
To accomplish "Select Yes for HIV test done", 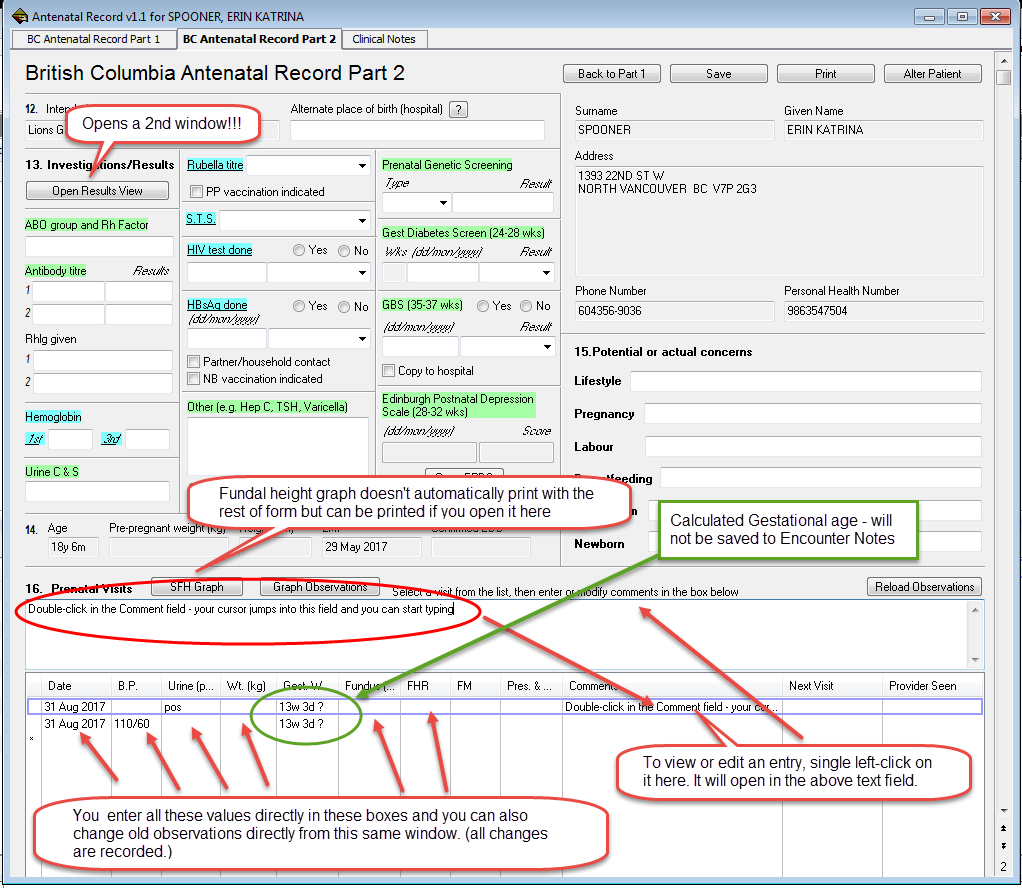I will click(300, 250).
